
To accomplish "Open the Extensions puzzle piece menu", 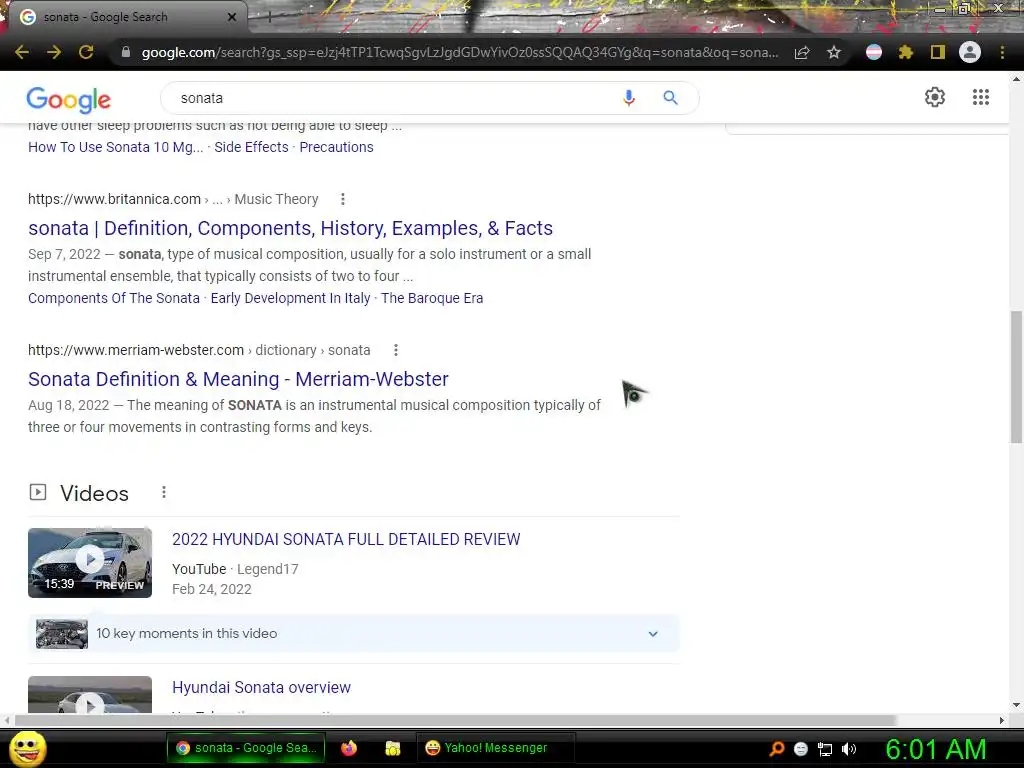I will (x=906, y=52).
